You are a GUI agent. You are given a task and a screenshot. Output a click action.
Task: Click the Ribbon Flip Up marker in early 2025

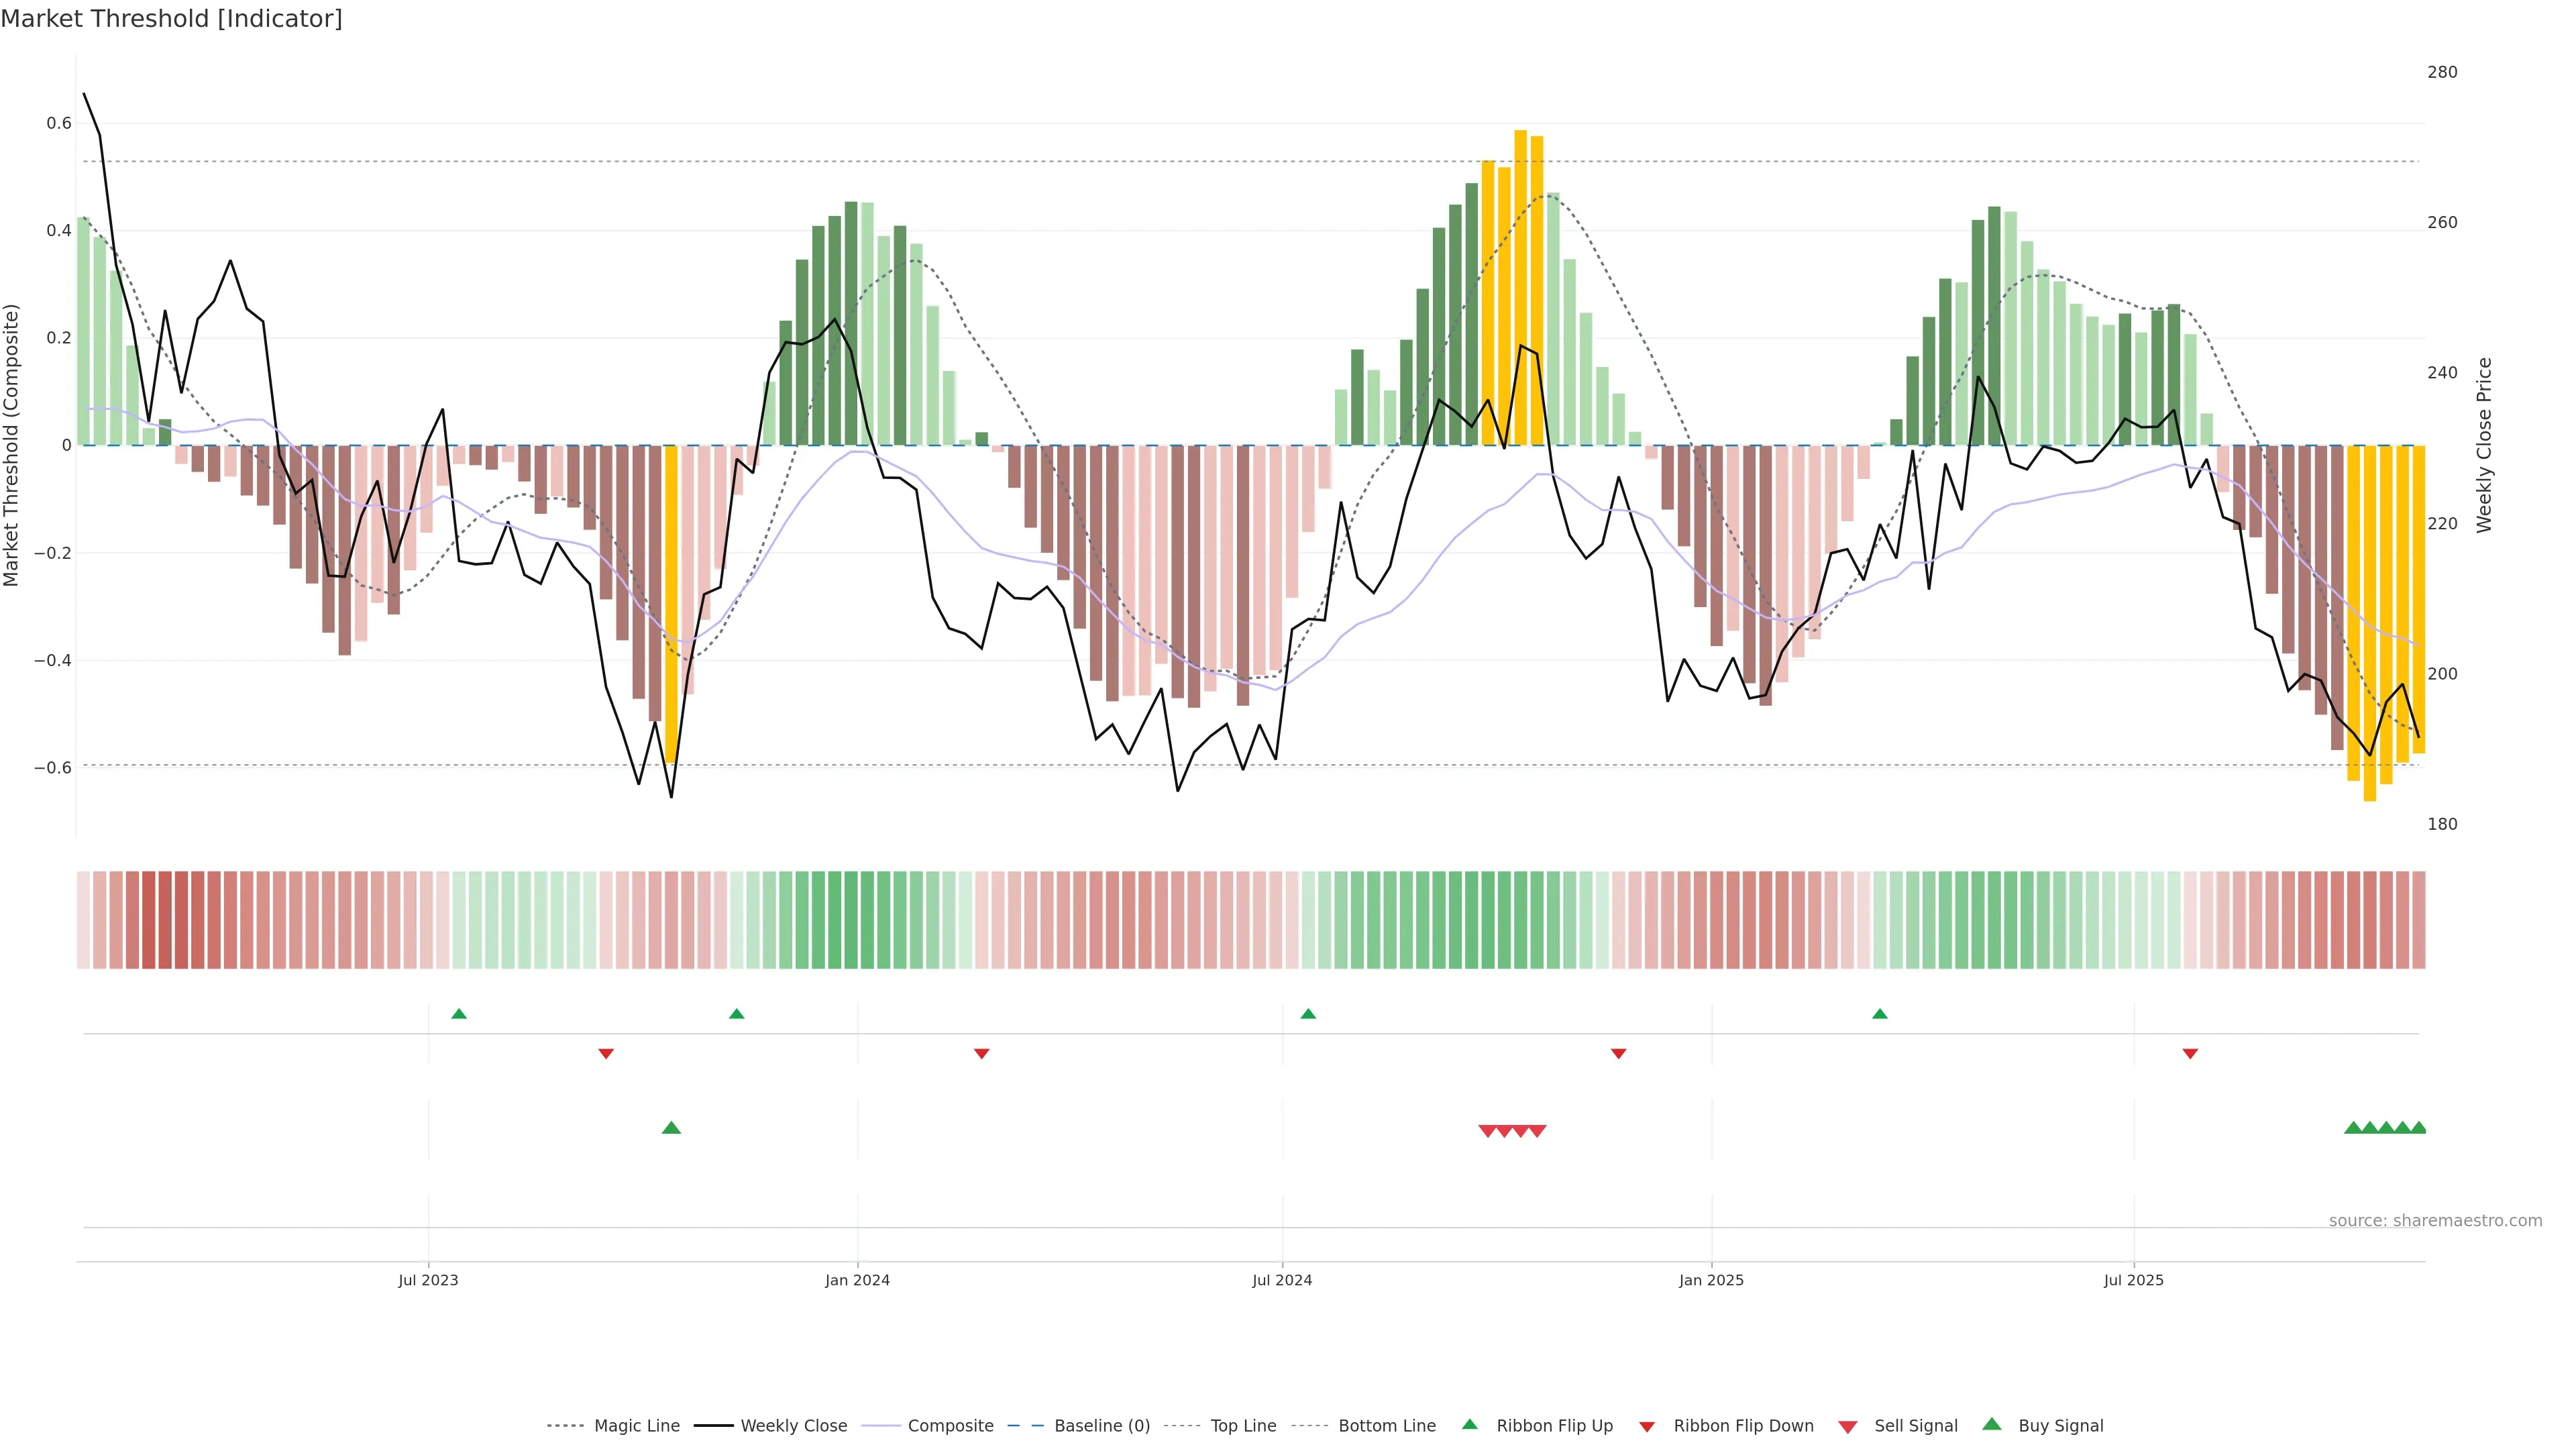(1880, 1014)
